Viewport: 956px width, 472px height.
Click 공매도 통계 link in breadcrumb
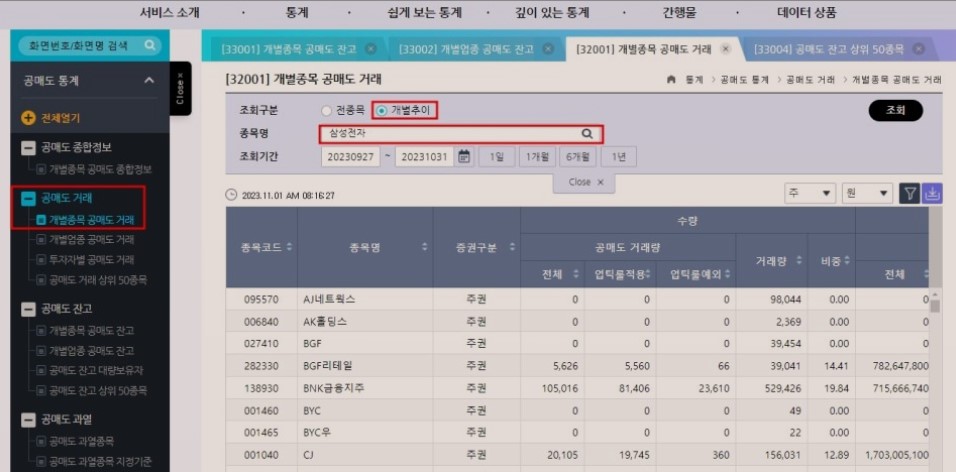744,80
